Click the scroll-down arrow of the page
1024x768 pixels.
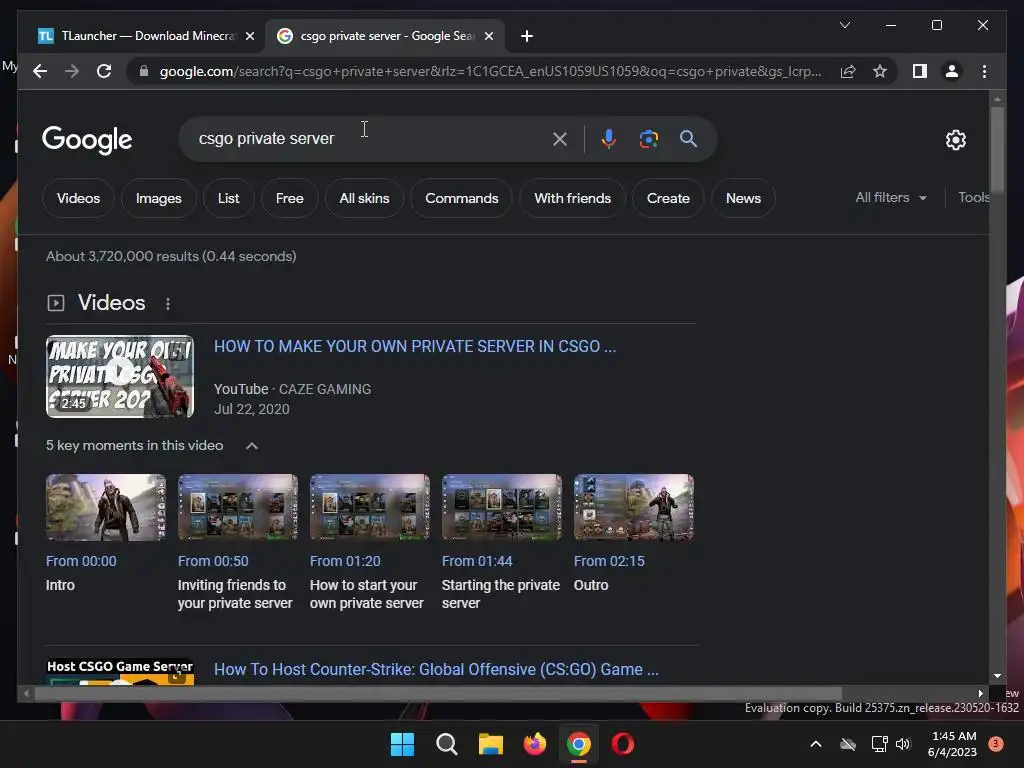pyautogui.click(x=997, y=676)
